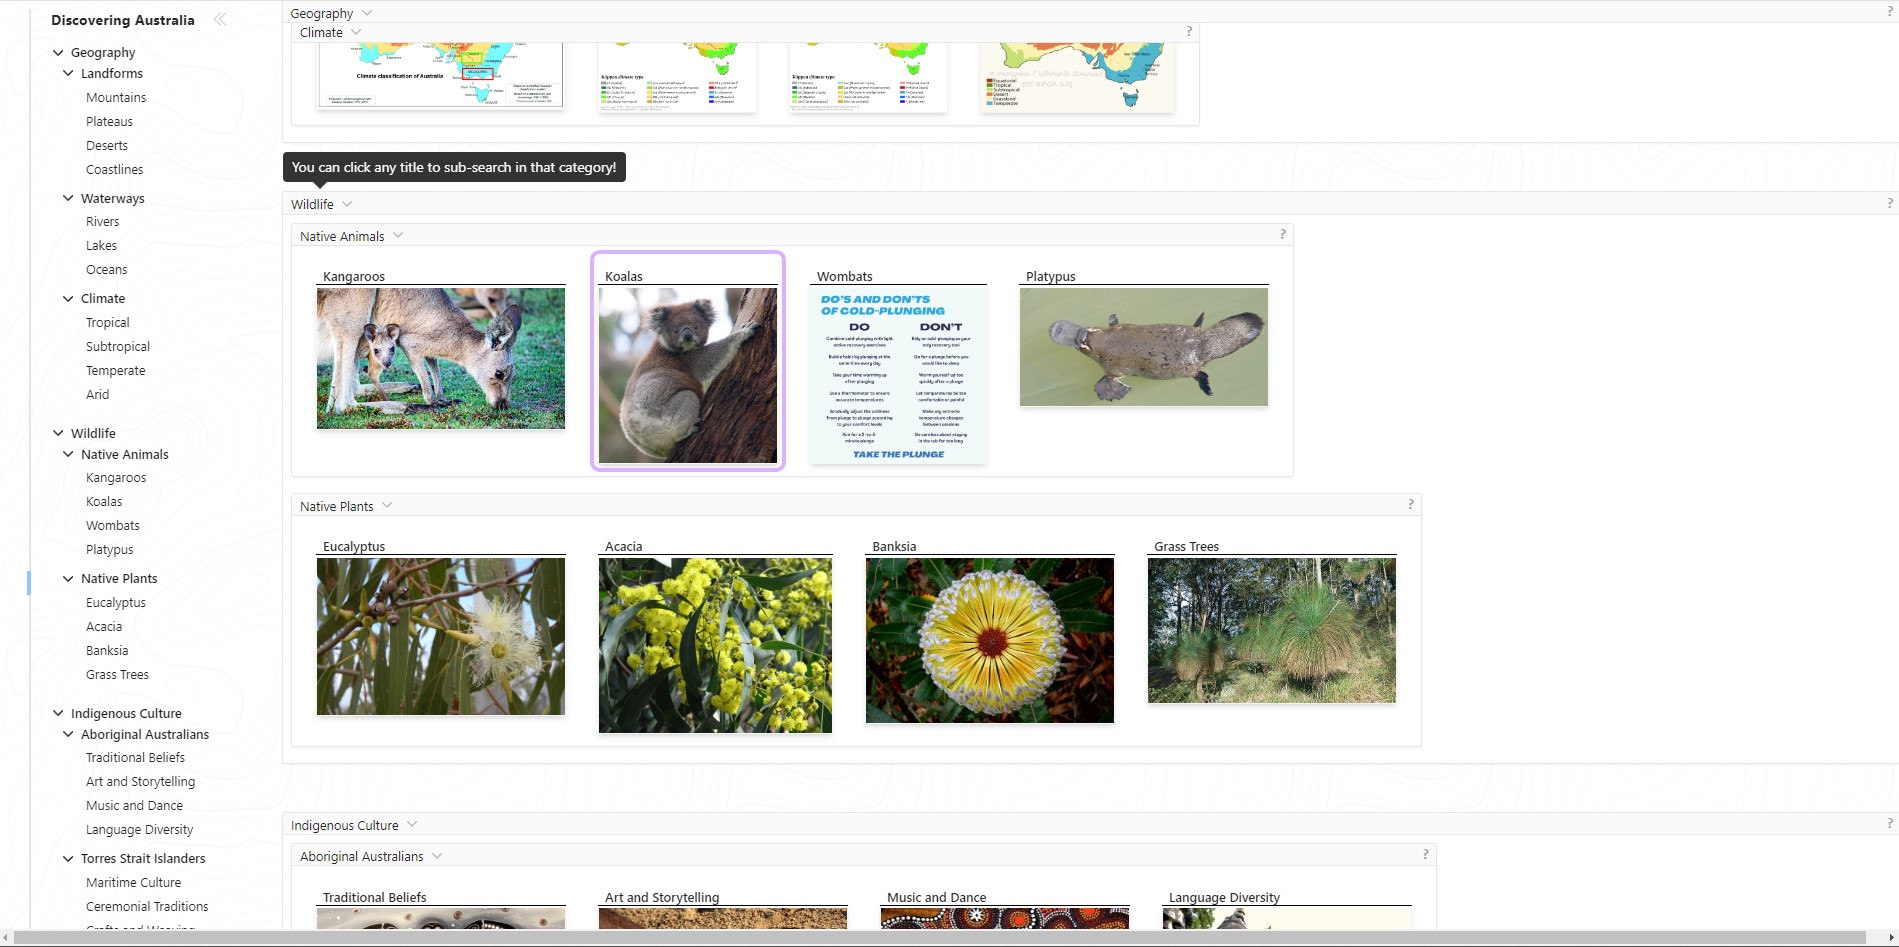The width and height of the screenshot is (1899, 947).
Task: Select Platypus in the sidebar tree
Action: point(110,549)
